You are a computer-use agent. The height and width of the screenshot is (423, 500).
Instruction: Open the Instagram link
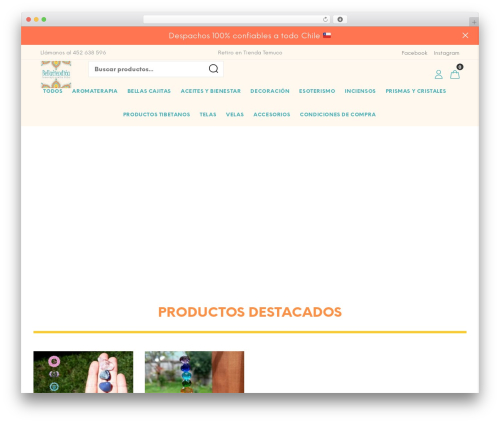tap(446, 53)
